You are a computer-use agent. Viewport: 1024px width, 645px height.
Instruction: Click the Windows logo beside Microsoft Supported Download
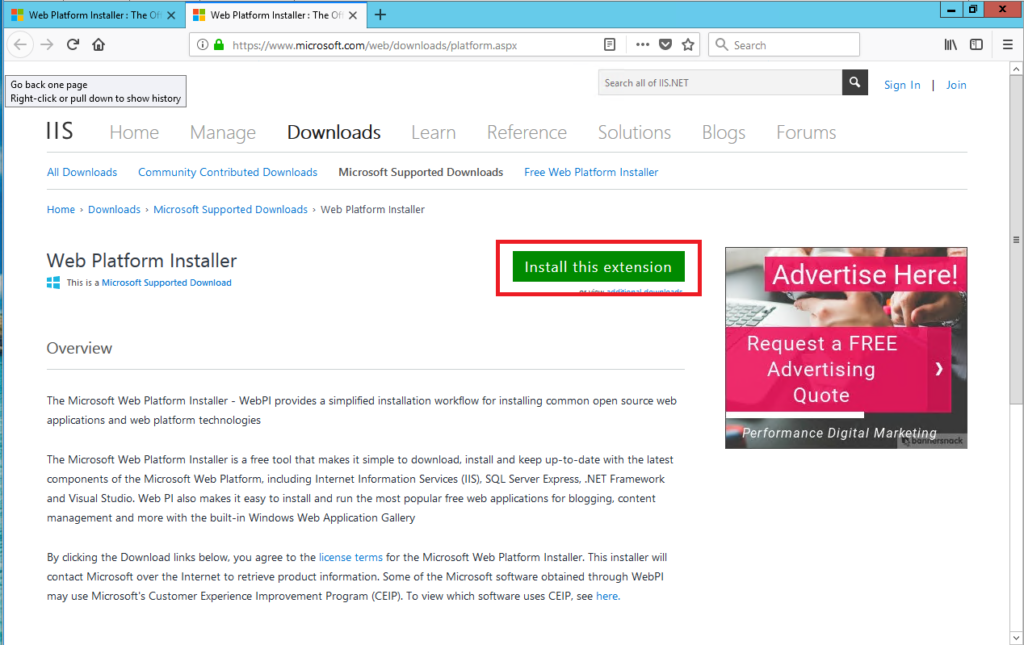point(52,282)
